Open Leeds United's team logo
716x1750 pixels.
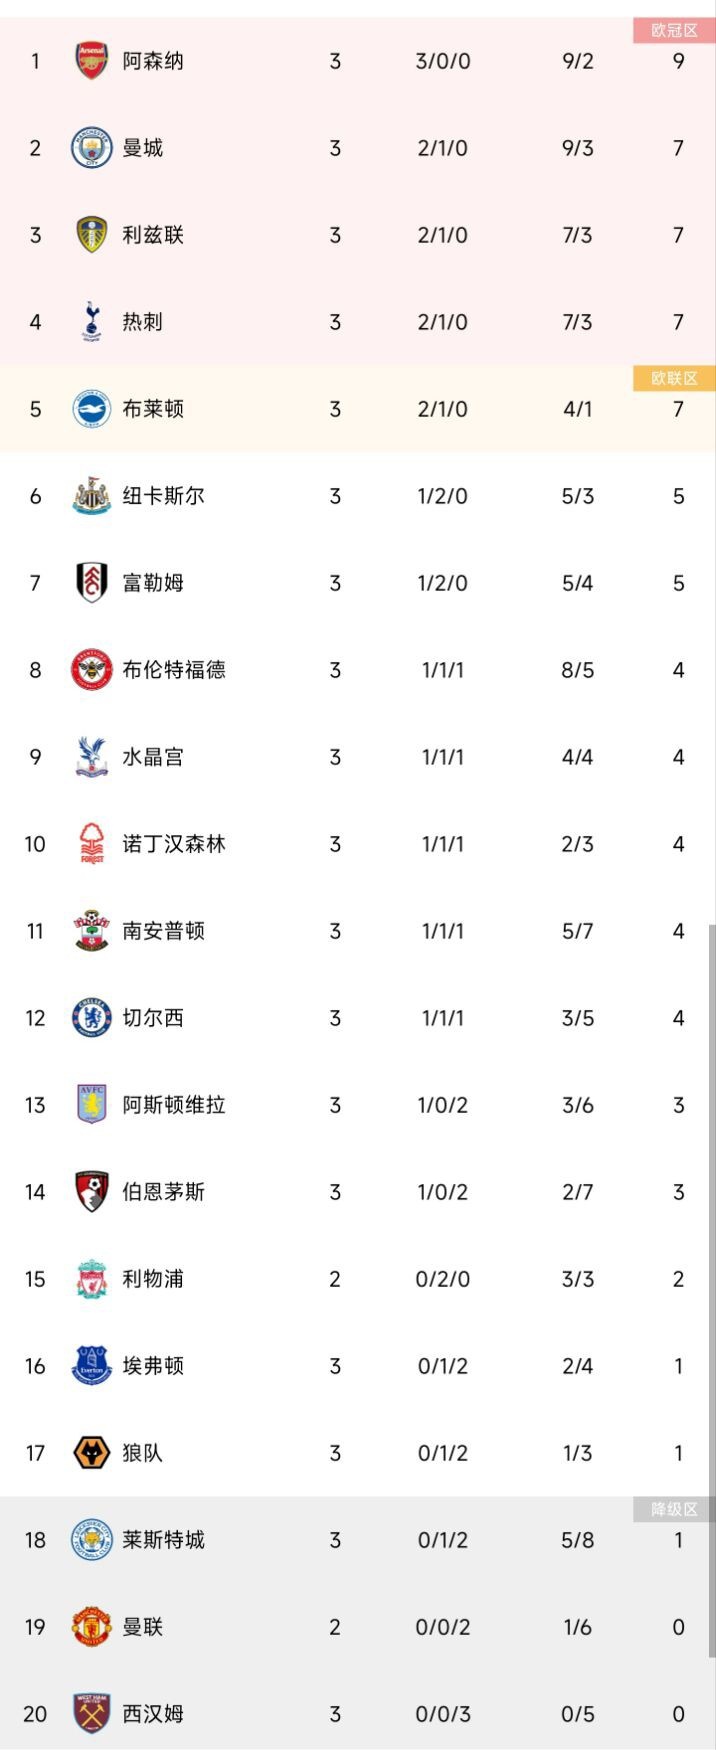pyautogui.click(x=92, y=235)
